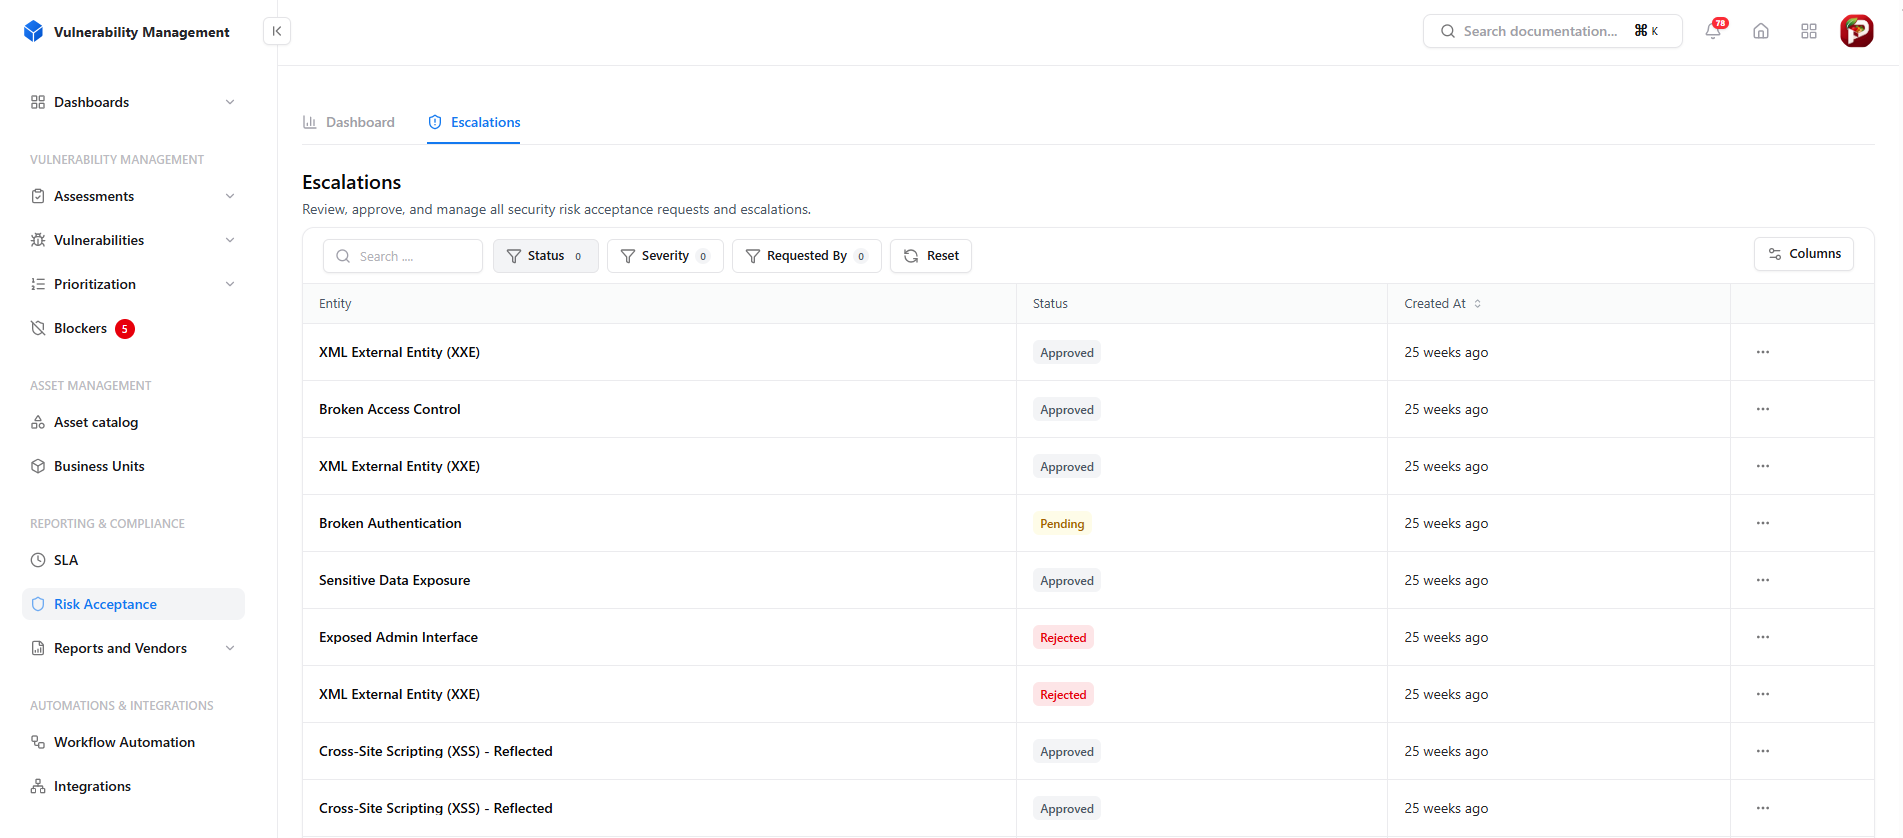Open the apps grid icon
1903x838 pixels.
pos(1809,31)
